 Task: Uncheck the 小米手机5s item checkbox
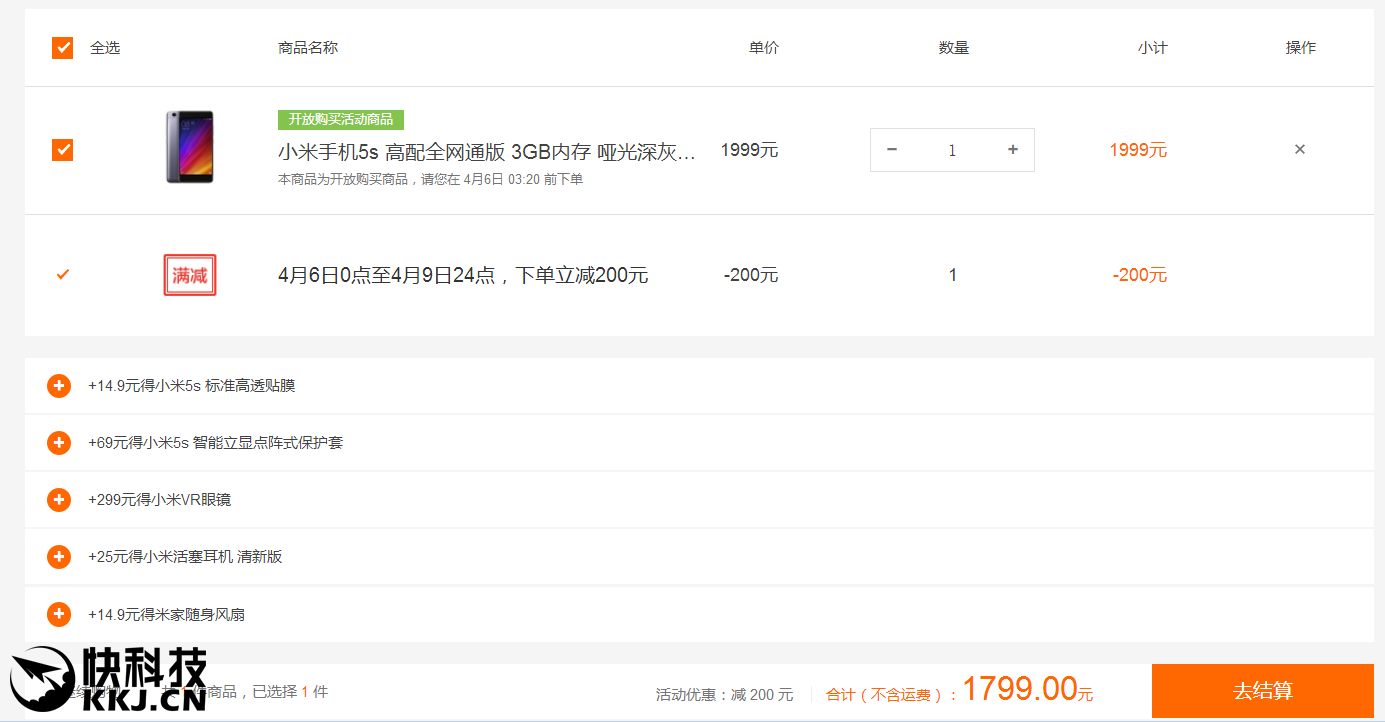(x=63, y=150)
